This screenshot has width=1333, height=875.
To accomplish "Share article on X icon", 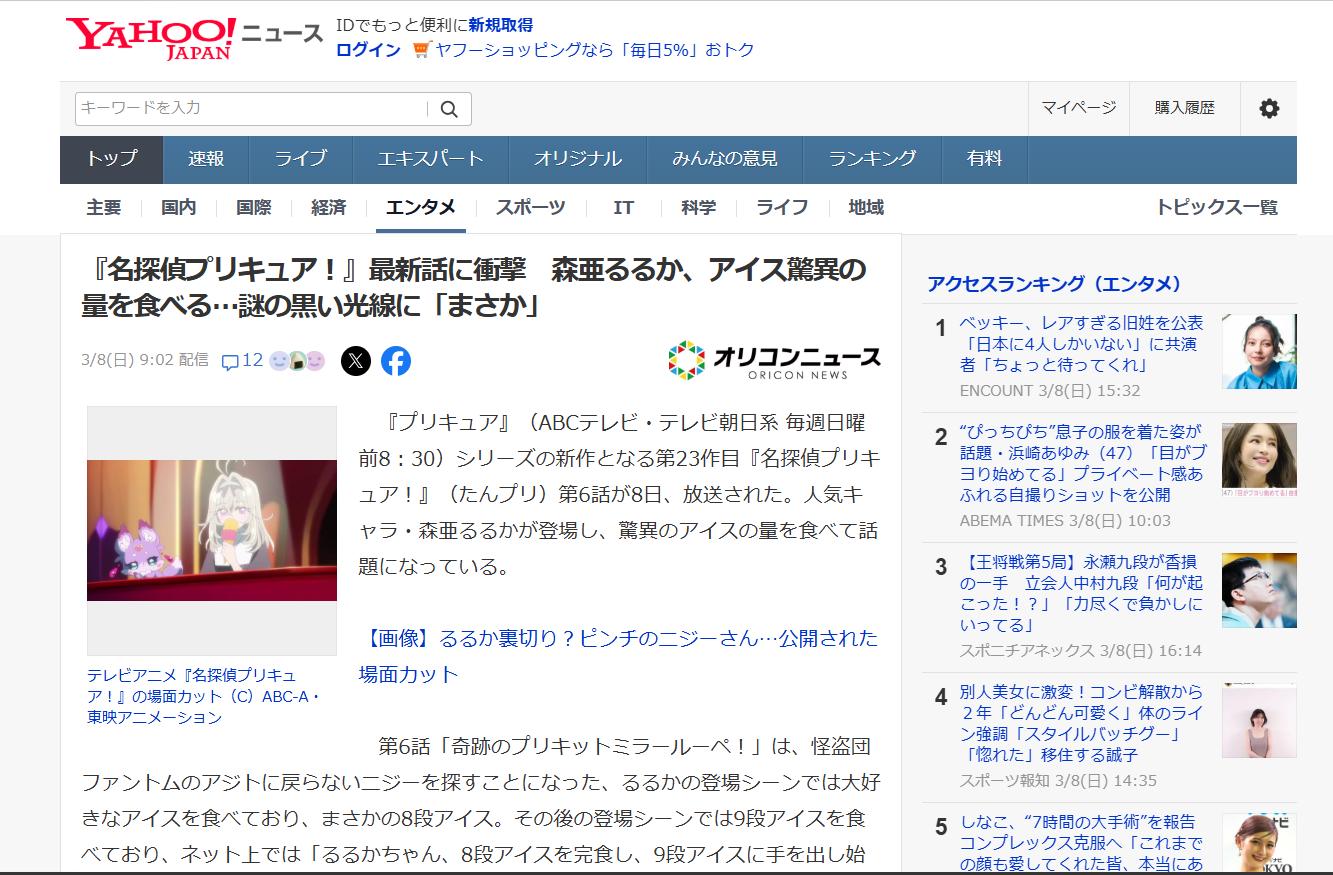I will coord(356,361).
